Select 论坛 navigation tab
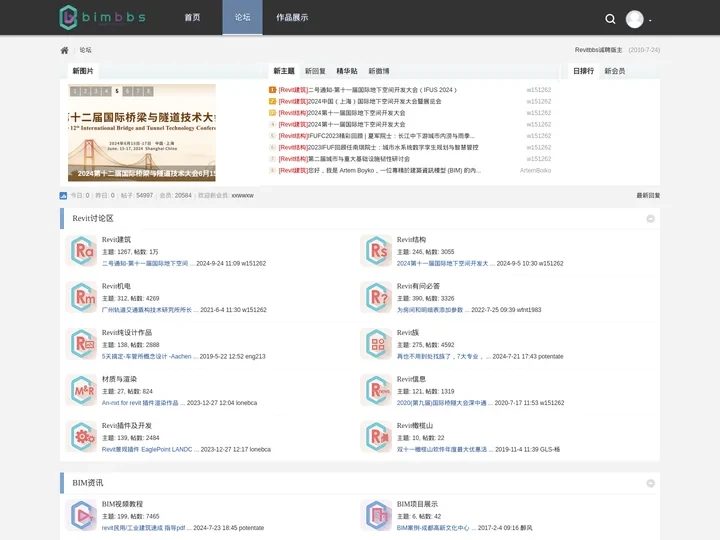 click(x=242, y=17)
